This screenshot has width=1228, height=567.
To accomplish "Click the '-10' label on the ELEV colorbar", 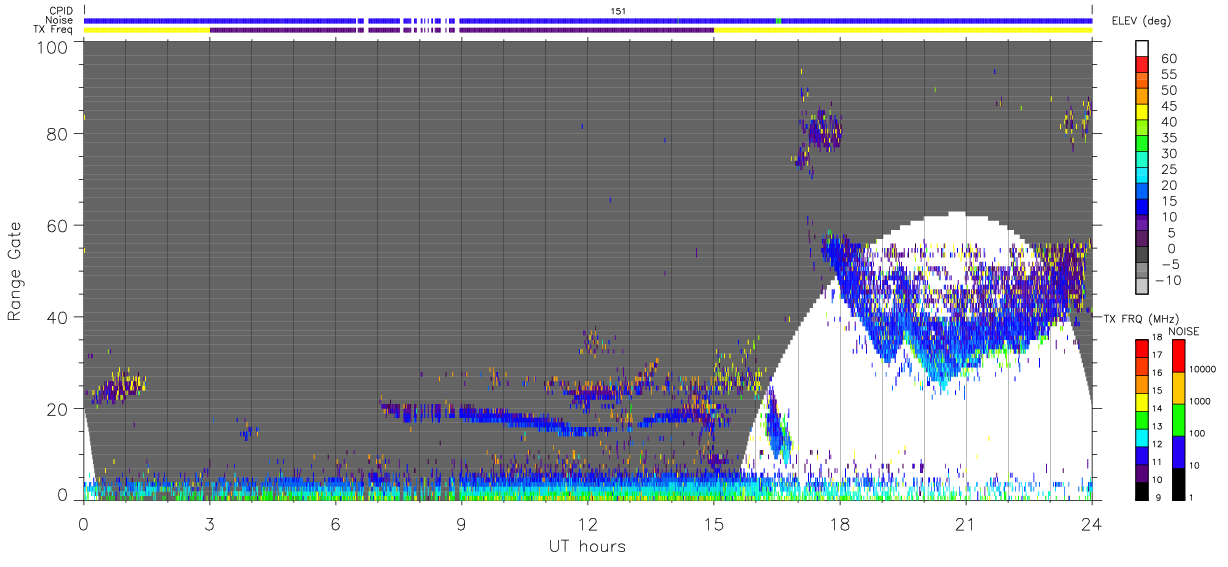I will [1170, 279].
